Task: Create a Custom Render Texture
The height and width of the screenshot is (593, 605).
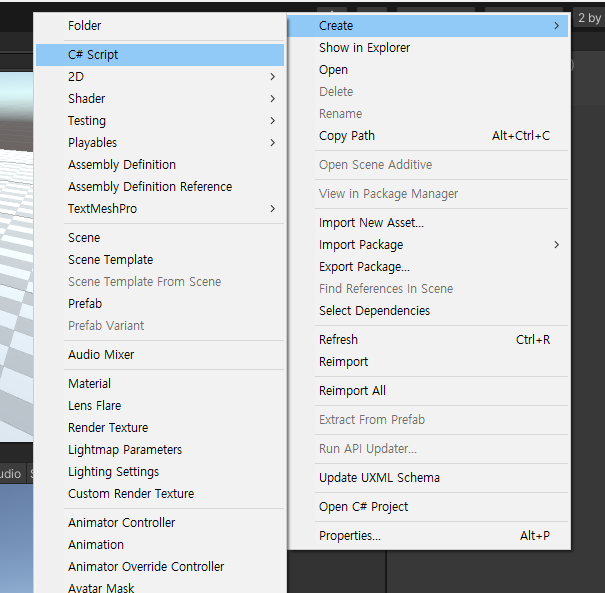Action: (x=160, y=493)
